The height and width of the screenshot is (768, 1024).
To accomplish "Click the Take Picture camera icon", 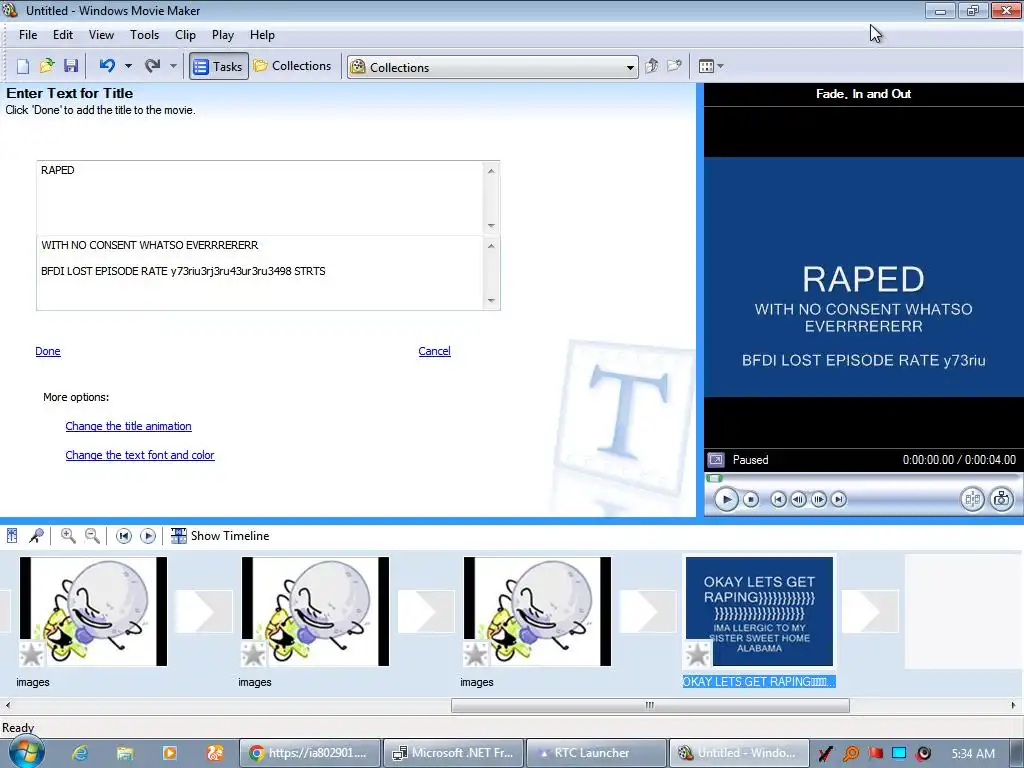I will point(1001,500).
